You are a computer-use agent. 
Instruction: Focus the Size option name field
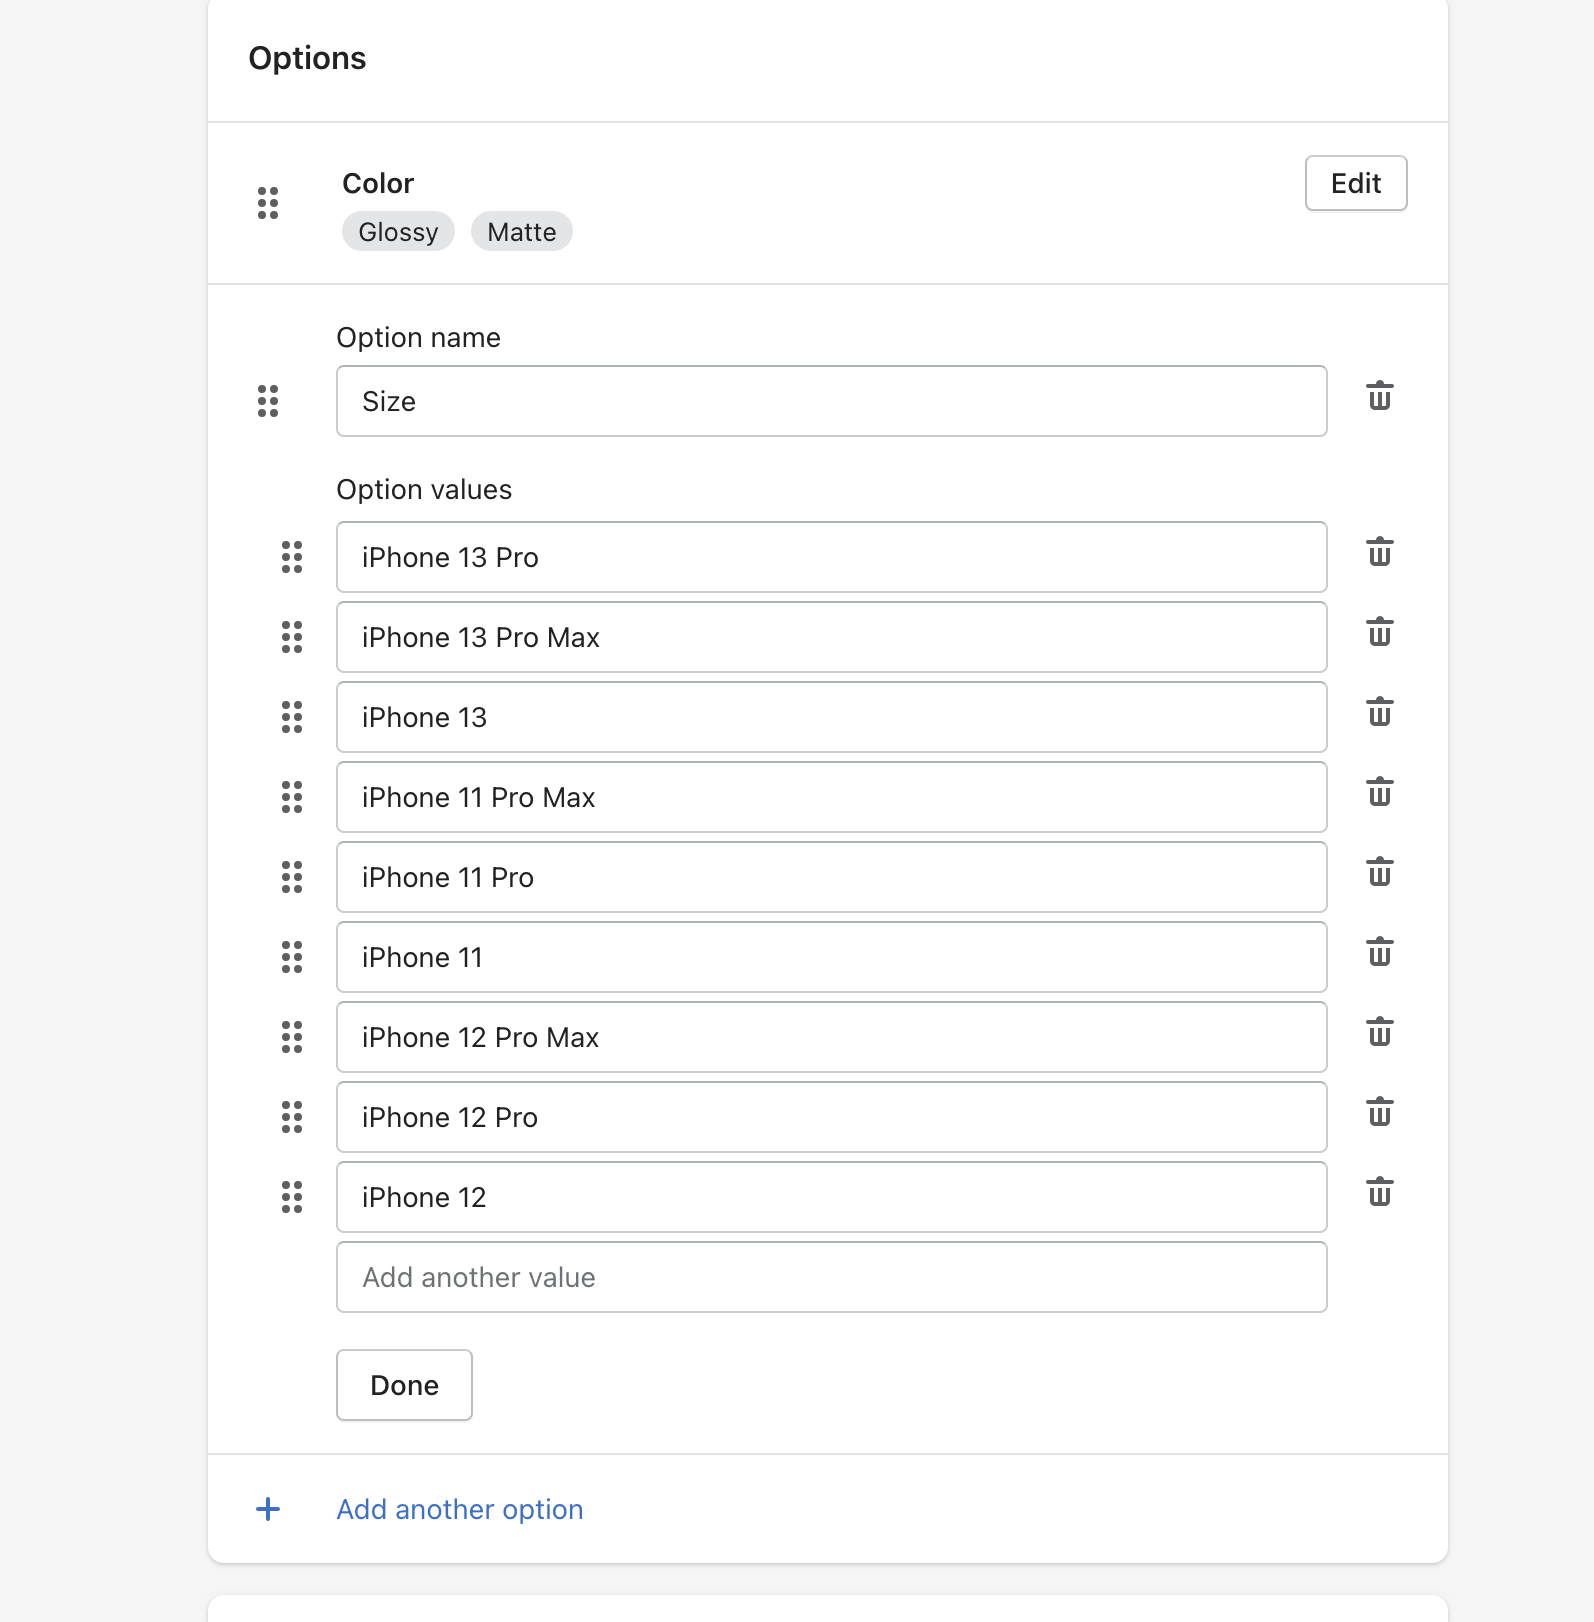831,401
